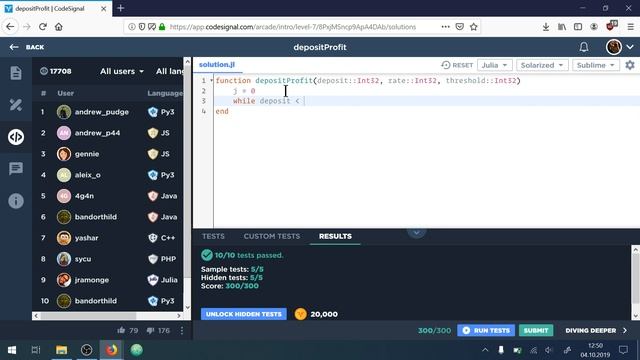This screenshot has width=640, height=360.
Task: Select the solution.jl file tab
Action: click(217, 64)
